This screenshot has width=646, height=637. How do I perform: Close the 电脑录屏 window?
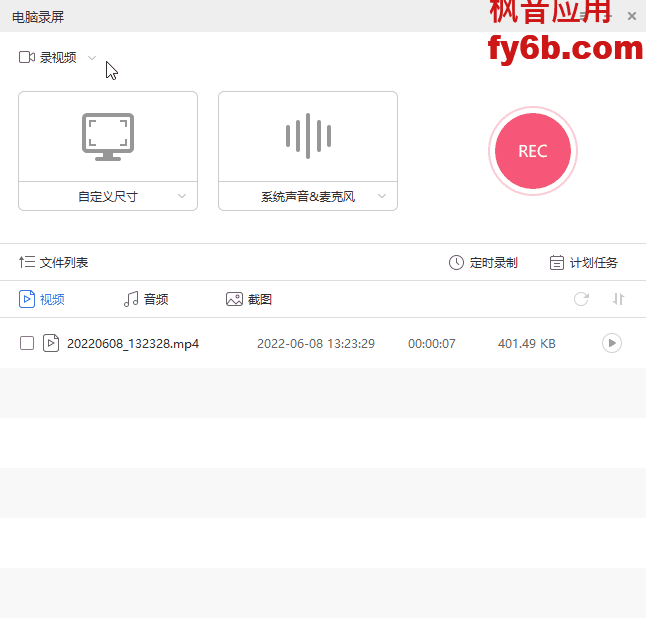pyautogui.click(x=632, y=16)
